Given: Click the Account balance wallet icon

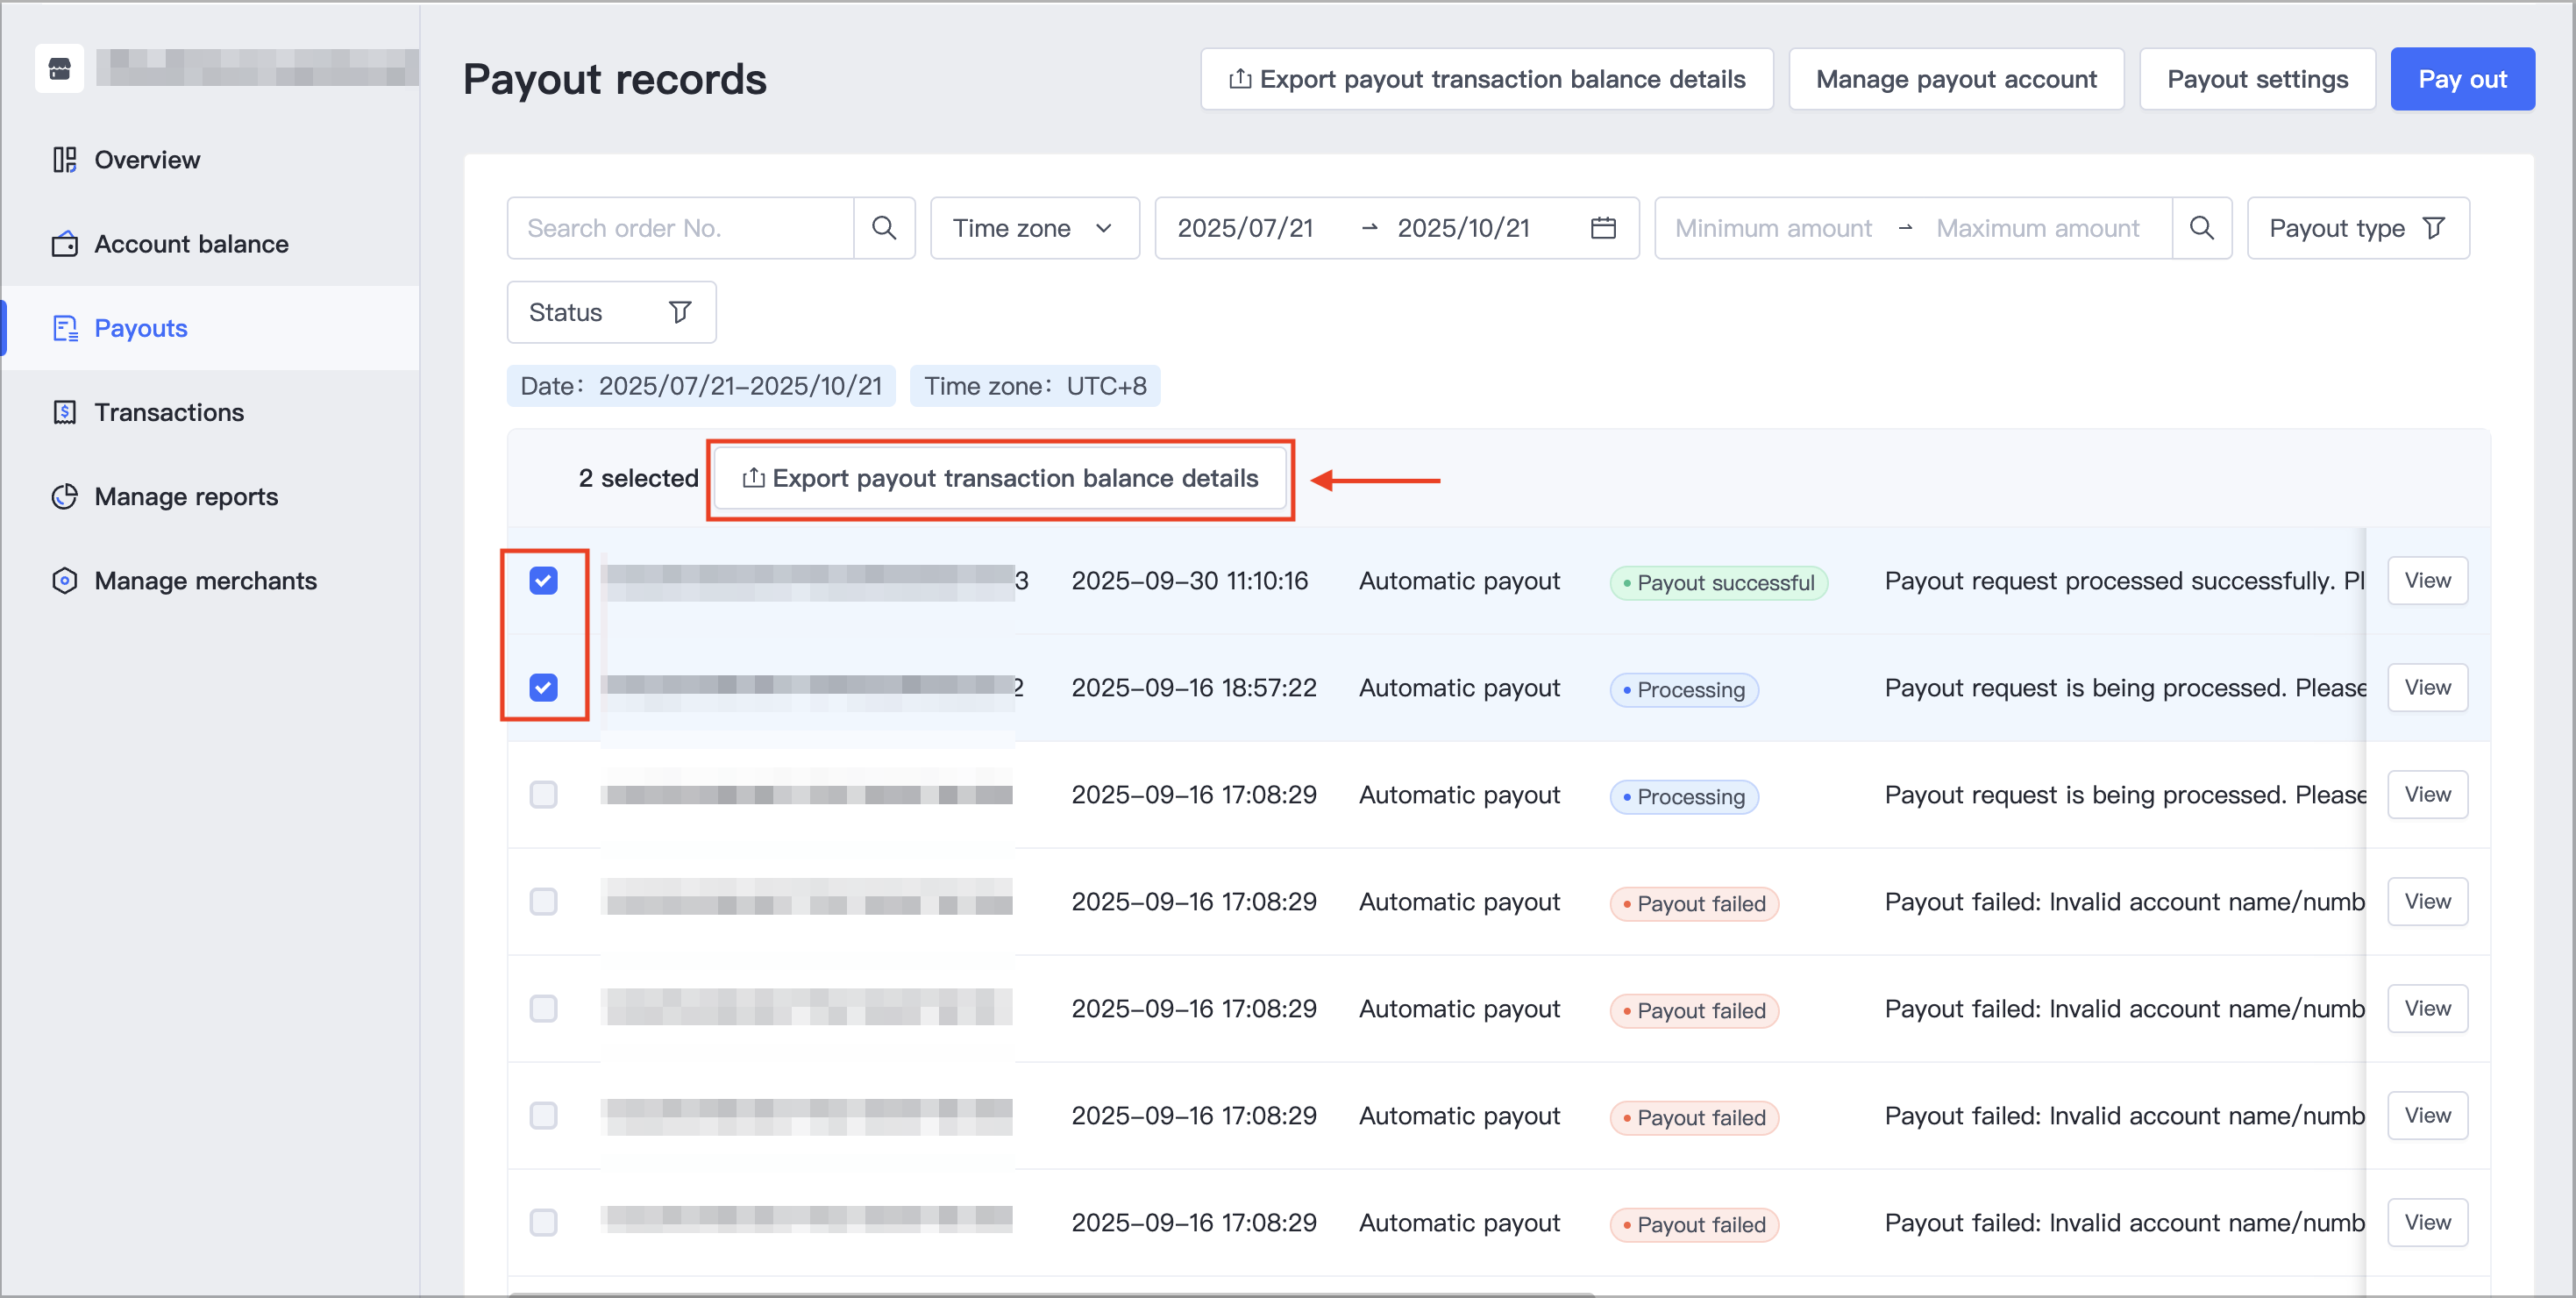Looking at the screenshot, I should [65, 244].
